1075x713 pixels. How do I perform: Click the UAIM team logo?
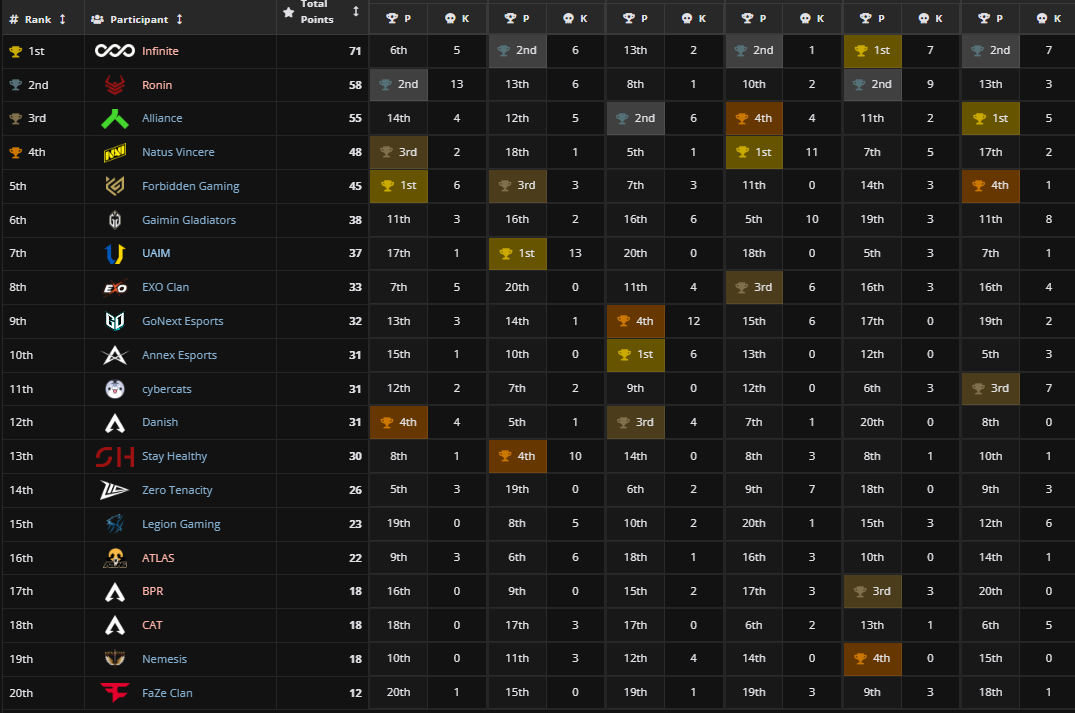(114, 254)
